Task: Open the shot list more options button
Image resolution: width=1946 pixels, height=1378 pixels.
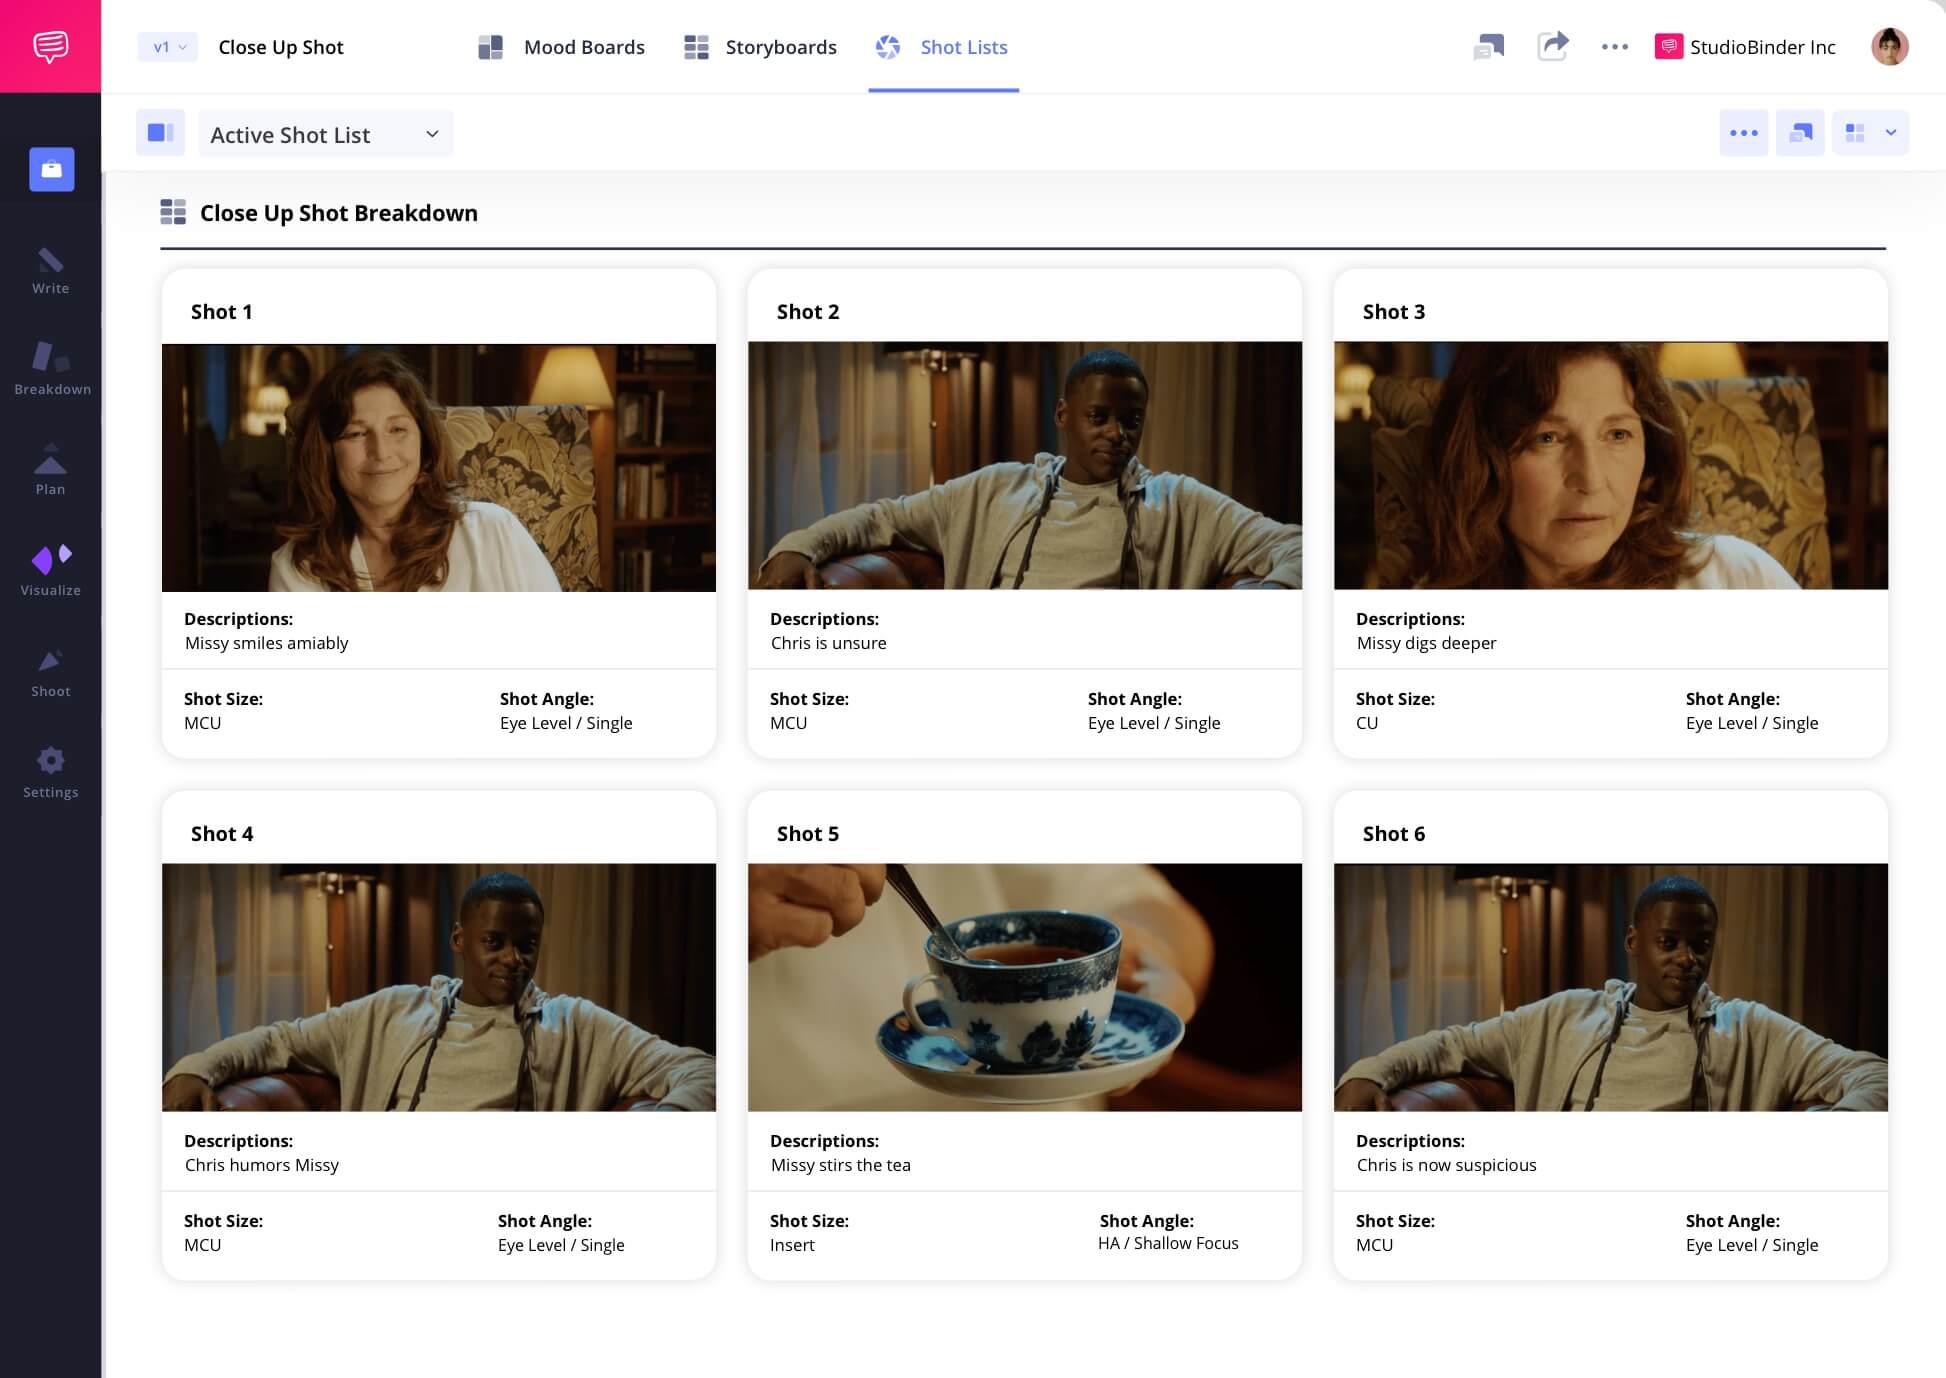Action: click(1743, 133)
